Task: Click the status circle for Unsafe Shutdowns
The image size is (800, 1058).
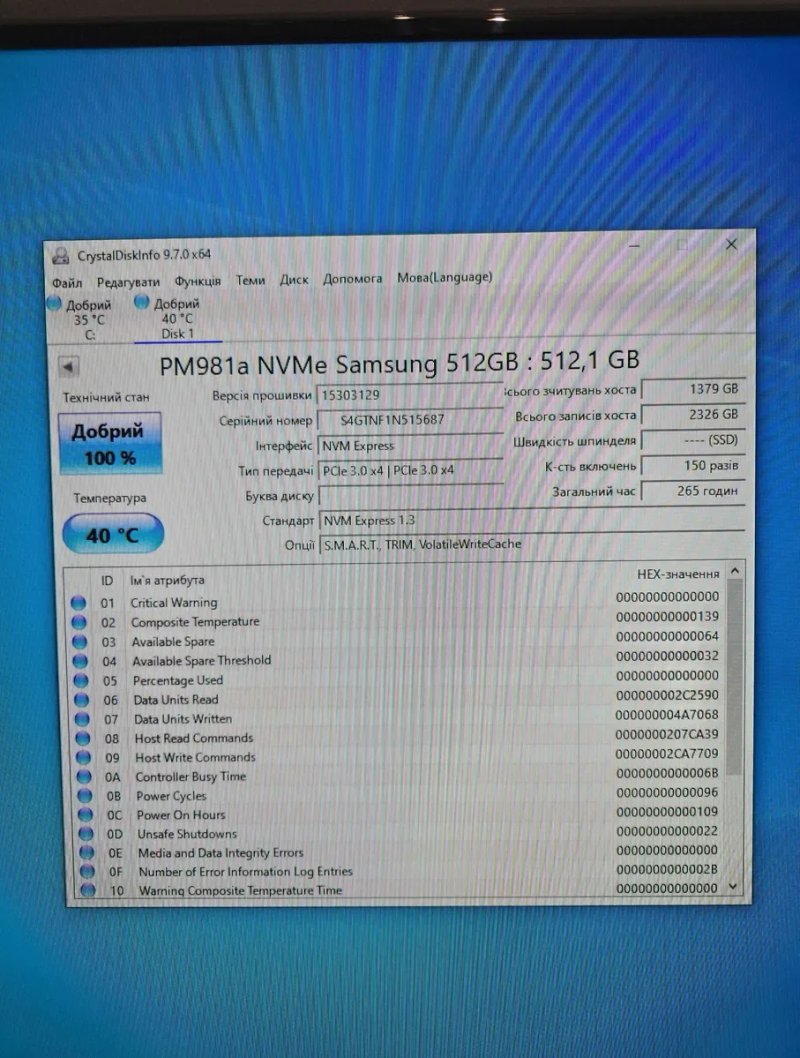Action: coord(86,834)
